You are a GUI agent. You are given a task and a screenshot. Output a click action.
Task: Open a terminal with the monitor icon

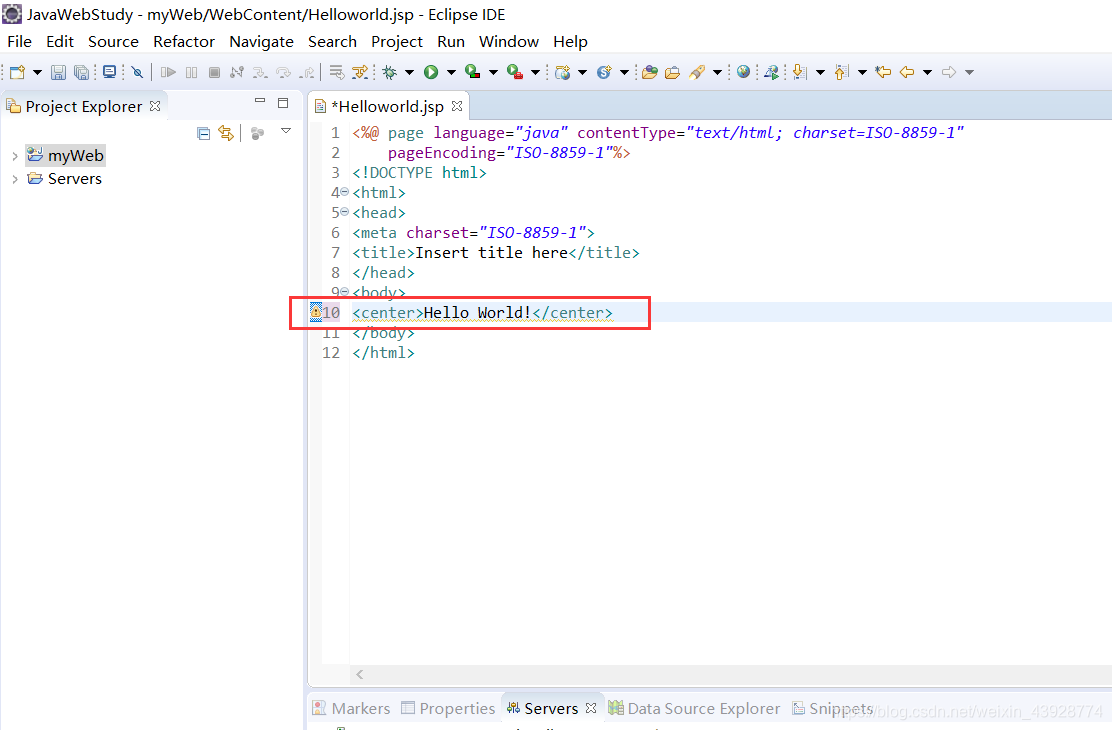coord(109,72)
